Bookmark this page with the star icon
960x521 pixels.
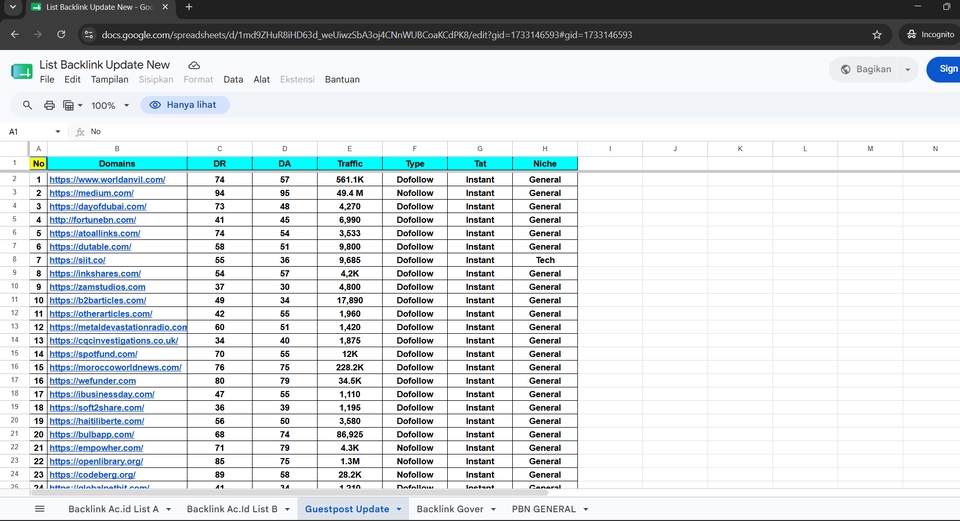click(877, 35)
